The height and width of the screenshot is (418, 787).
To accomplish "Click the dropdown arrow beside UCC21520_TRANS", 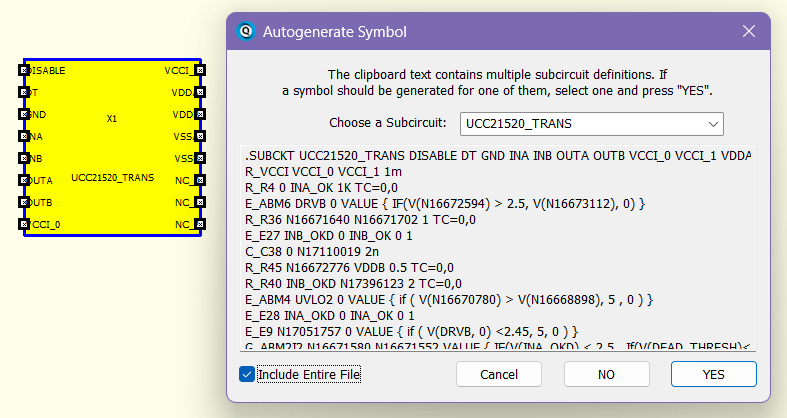I will (712, 123).
